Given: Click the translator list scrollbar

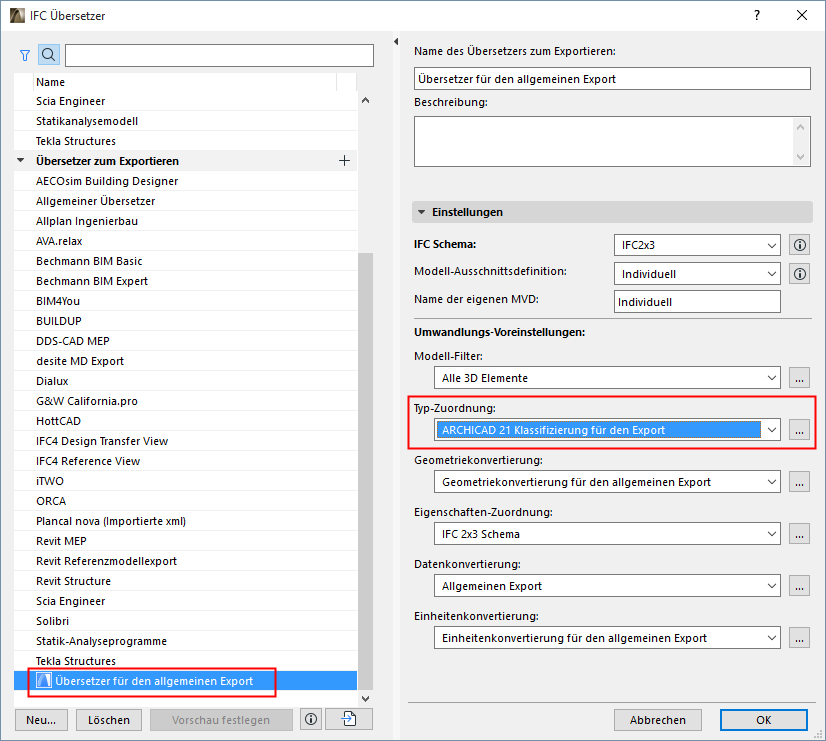Looking at the screenshot, I should click(x=365, y=471).
